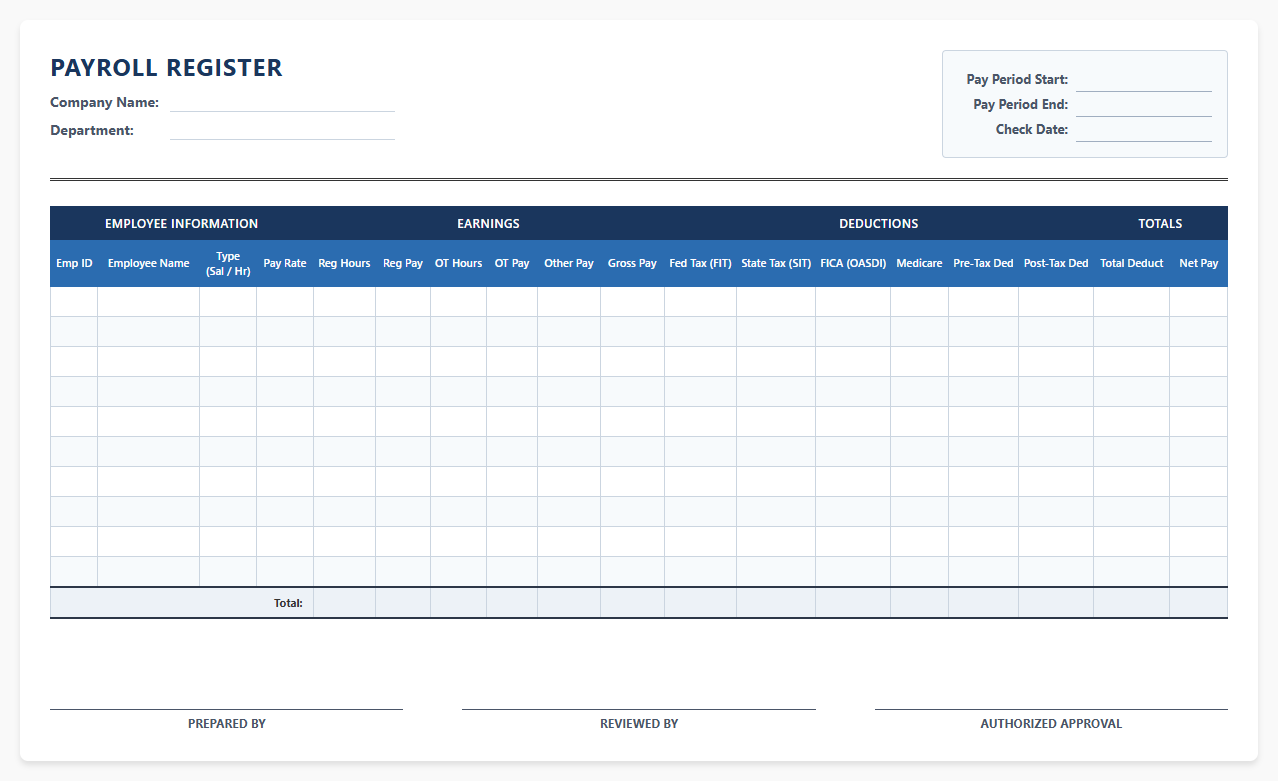The image size is (1278, 781).
Task: Click the Company Name input line
Action: coord(282,102)
